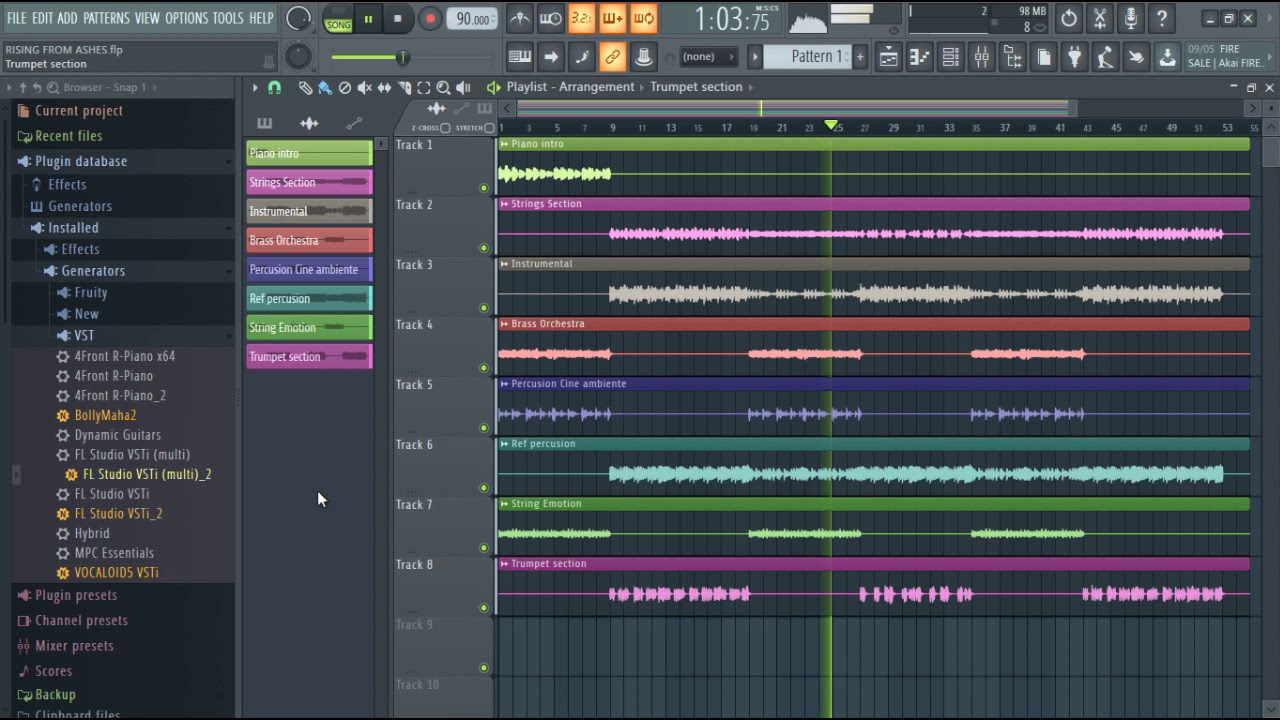Viewport: 1280px width, 720px height.
Task: Select the Ref percusion clip in picker
Action: (309, 298)
